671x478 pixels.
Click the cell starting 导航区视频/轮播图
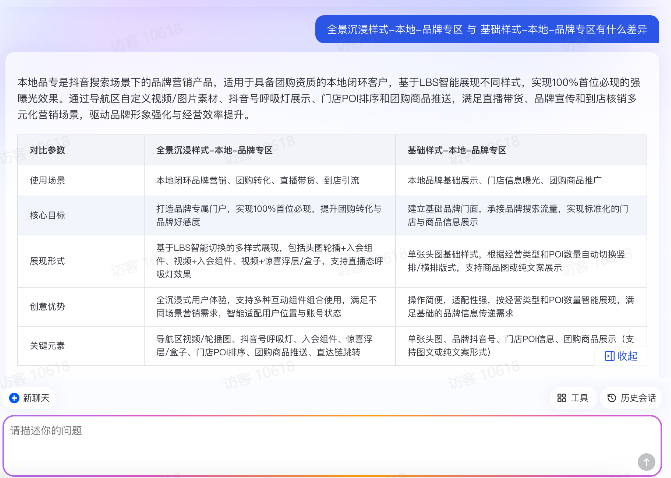click(270, 346)
